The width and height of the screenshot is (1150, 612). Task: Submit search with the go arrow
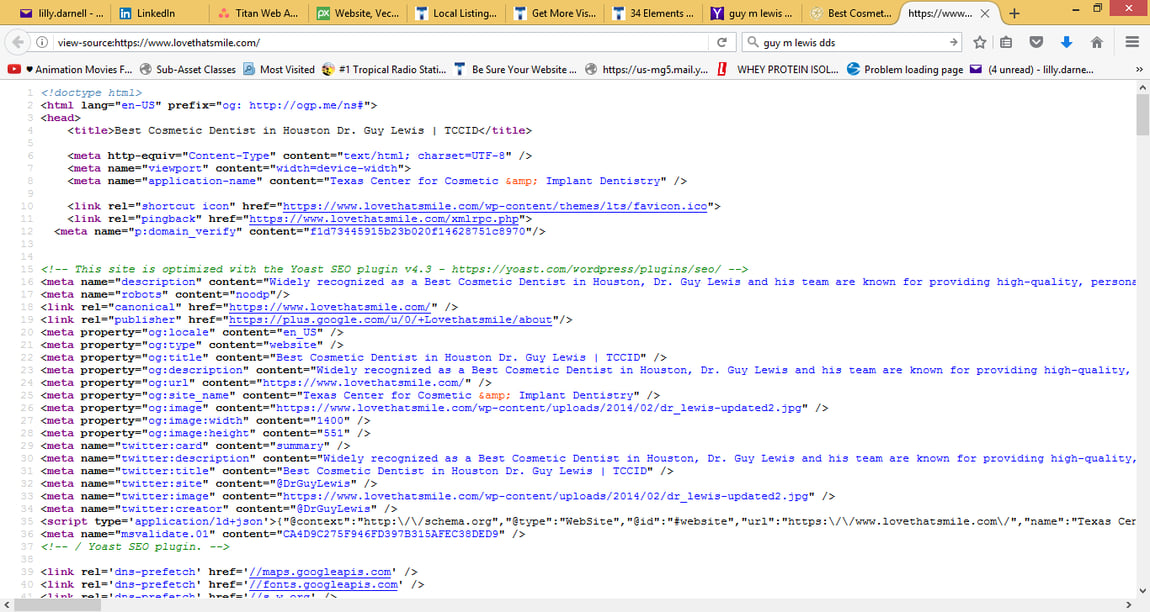click(953, 43)
